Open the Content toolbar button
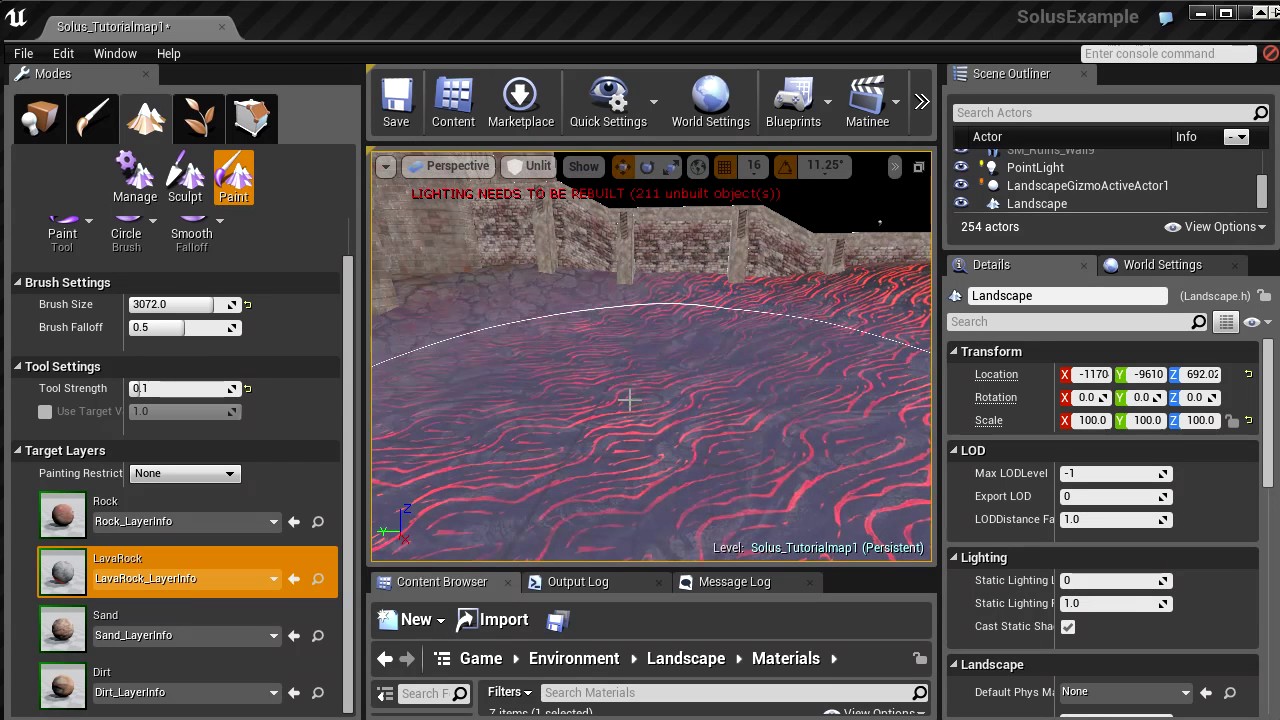The width and height of the screenshot is (1280, 720). click(453, 103)
